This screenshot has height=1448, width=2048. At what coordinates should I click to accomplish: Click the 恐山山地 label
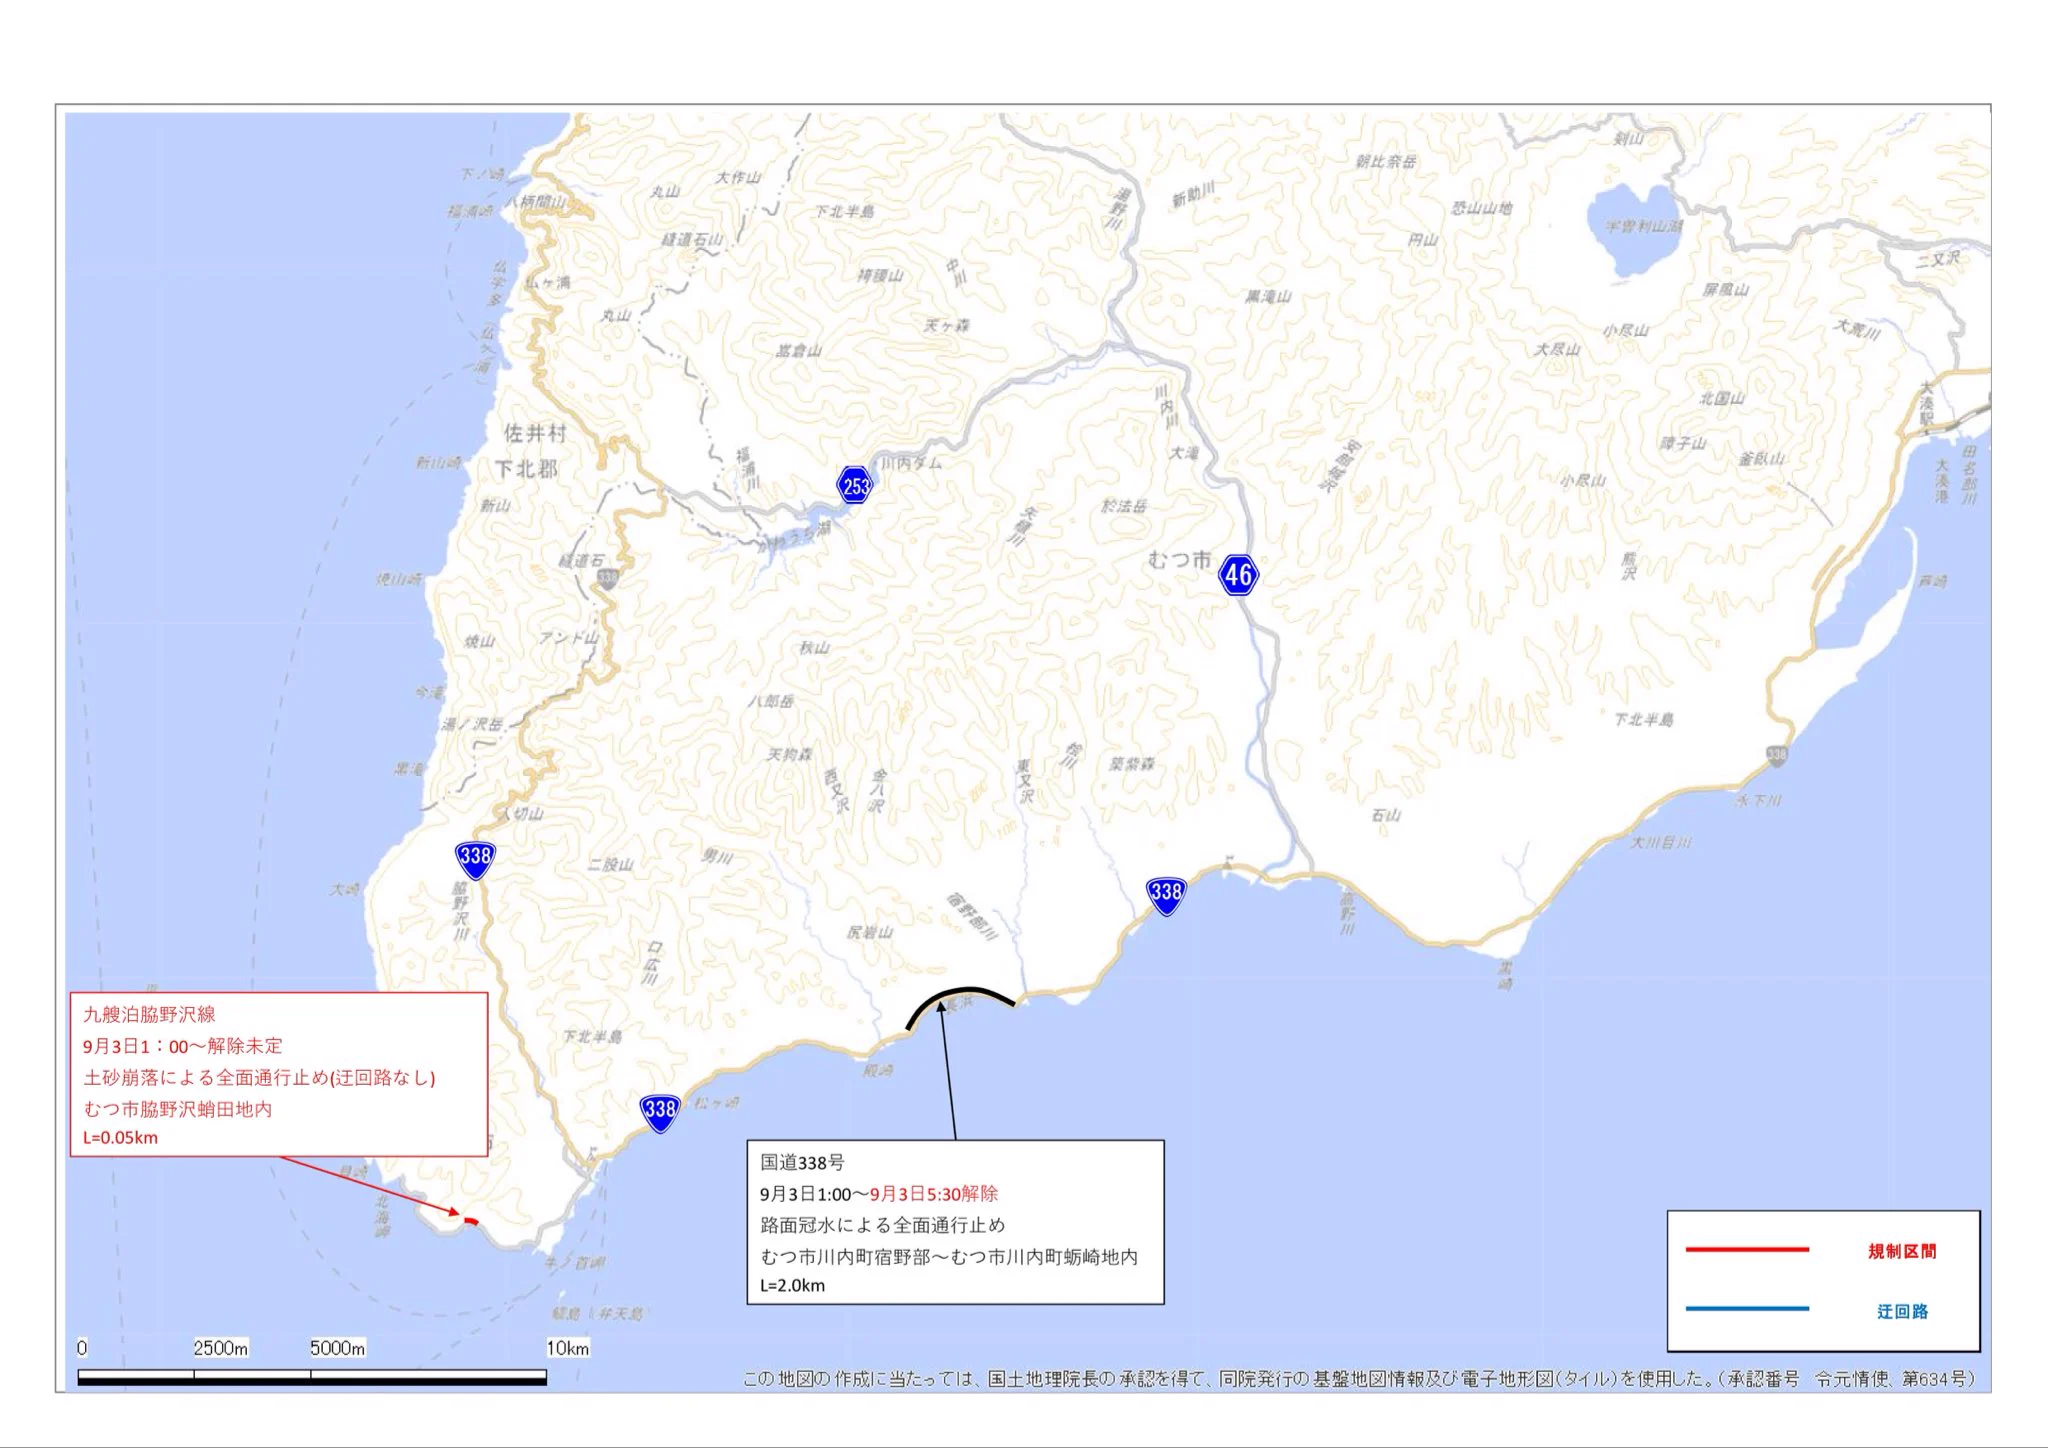[1482, 208]
